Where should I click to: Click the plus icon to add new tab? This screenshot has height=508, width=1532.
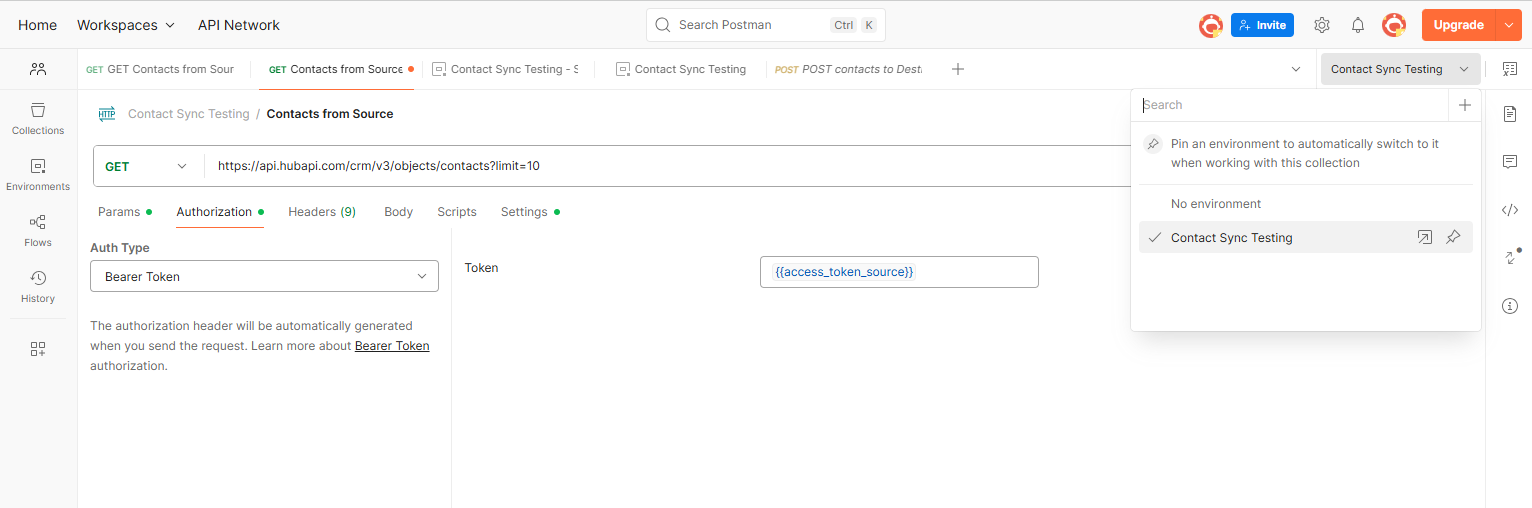pyautogui.click(x=958, y=69)
